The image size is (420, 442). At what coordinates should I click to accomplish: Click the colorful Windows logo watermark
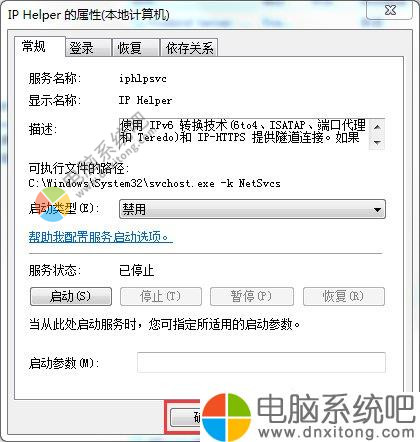pyautogui.click(x=227, y=417)
